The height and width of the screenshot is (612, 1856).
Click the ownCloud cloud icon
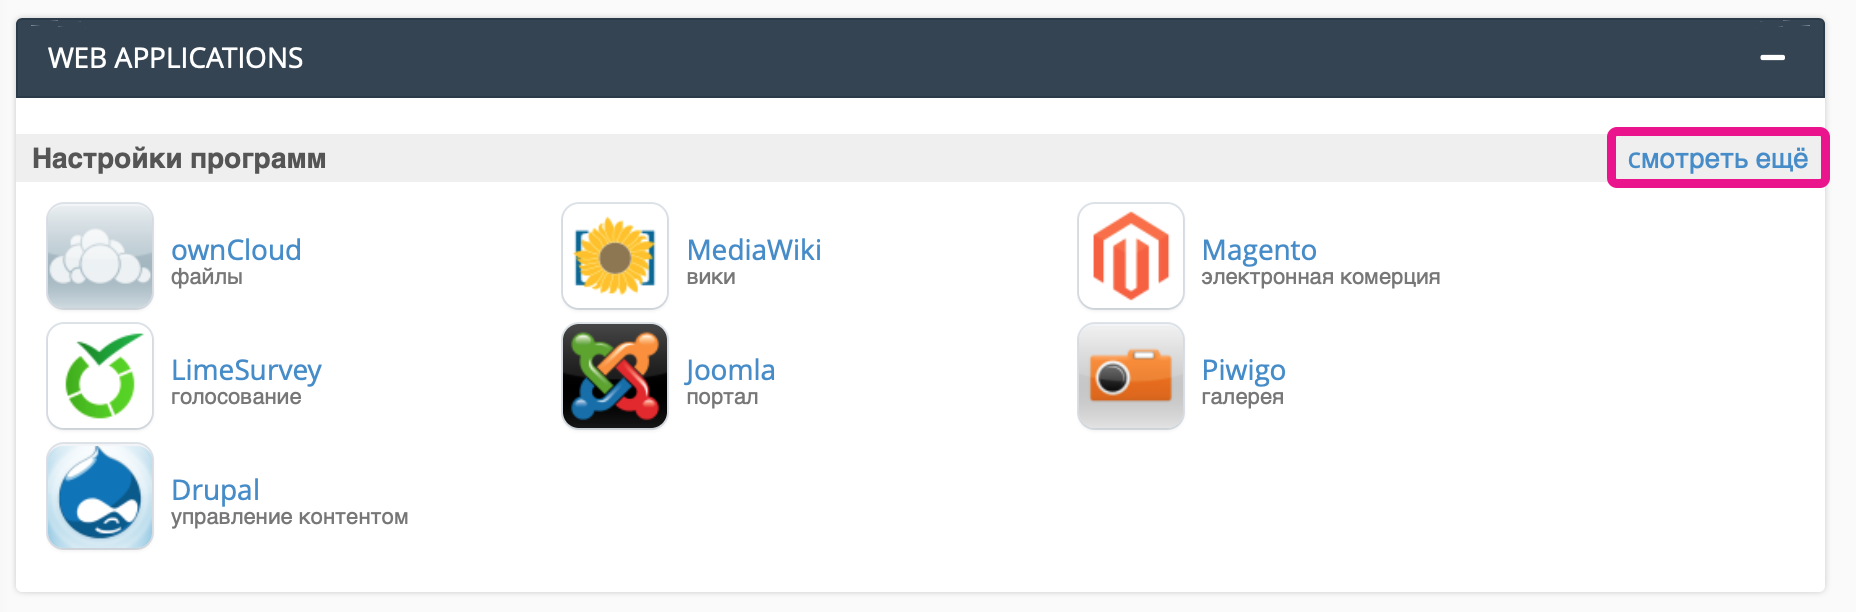click(x=100, y=256)
